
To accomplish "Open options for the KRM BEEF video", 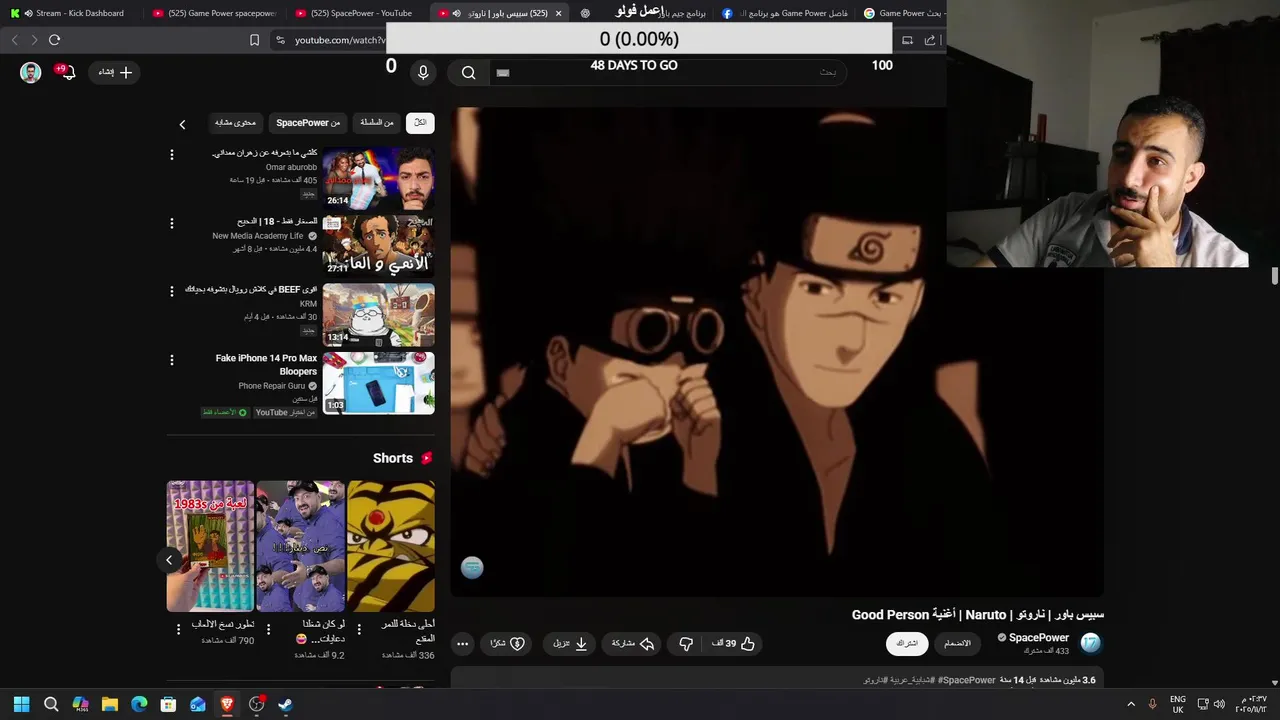I will (x=171, y=291).
